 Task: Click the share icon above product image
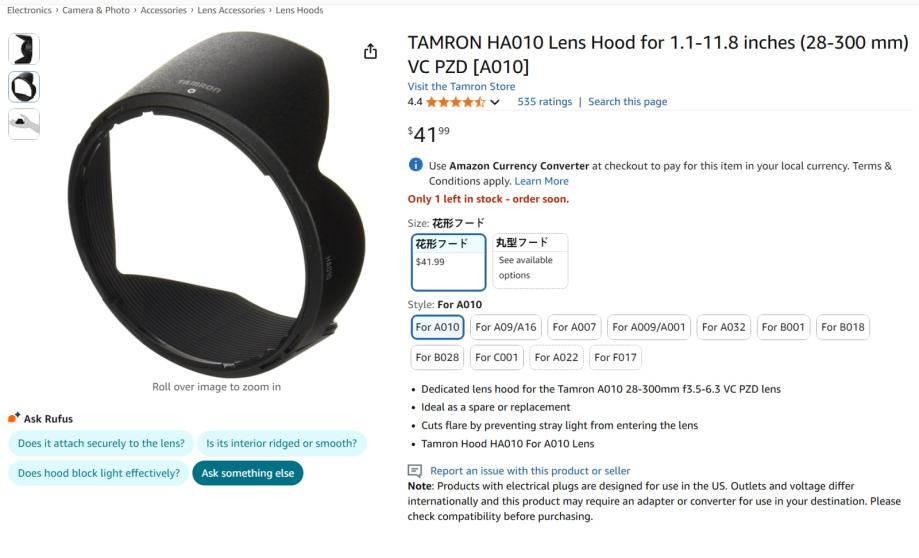tap(370, 52)
